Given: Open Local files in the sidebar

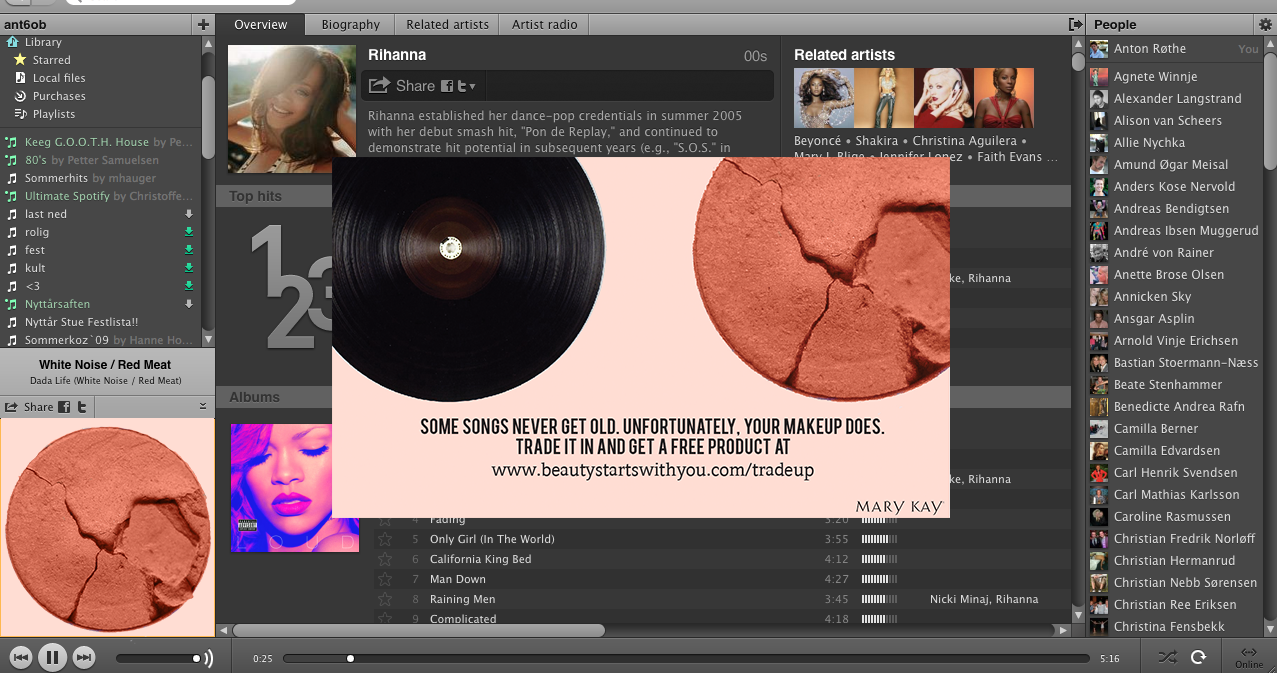Looking at the screenshot, I should click(x=59, y=78).
